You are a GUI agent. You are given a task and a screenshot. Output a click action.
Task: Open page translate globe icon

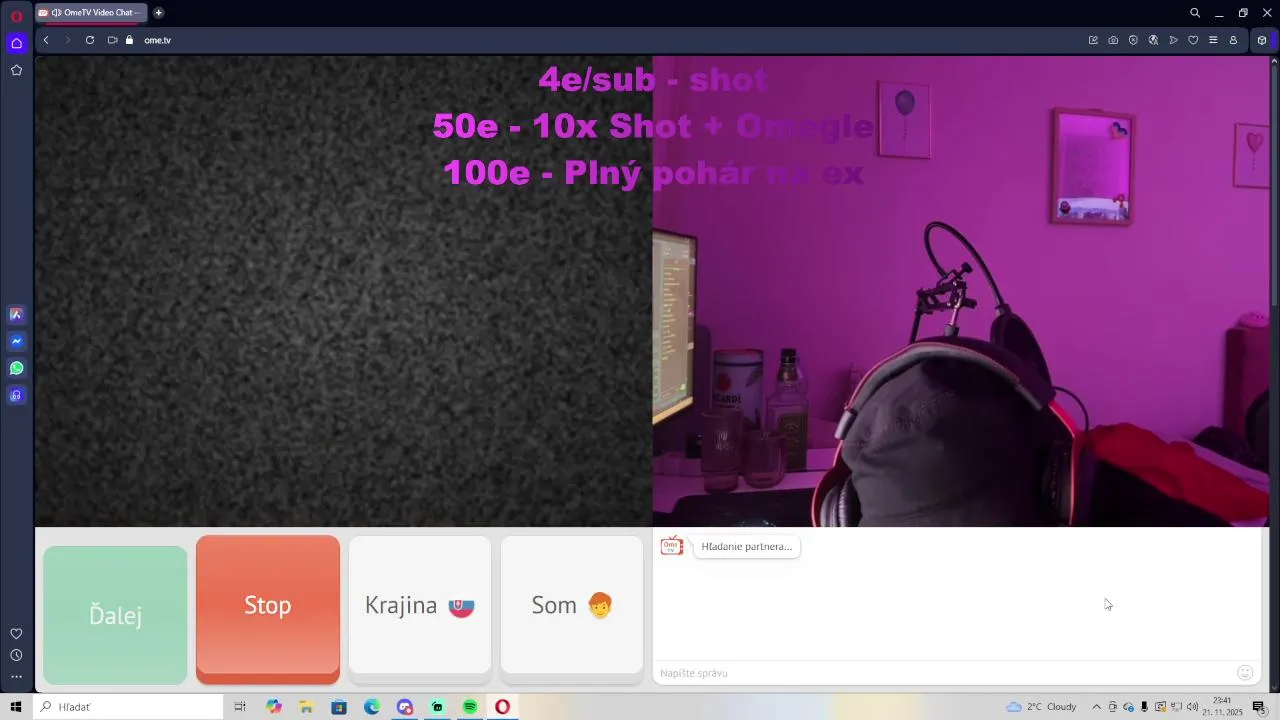[1153, 40]
